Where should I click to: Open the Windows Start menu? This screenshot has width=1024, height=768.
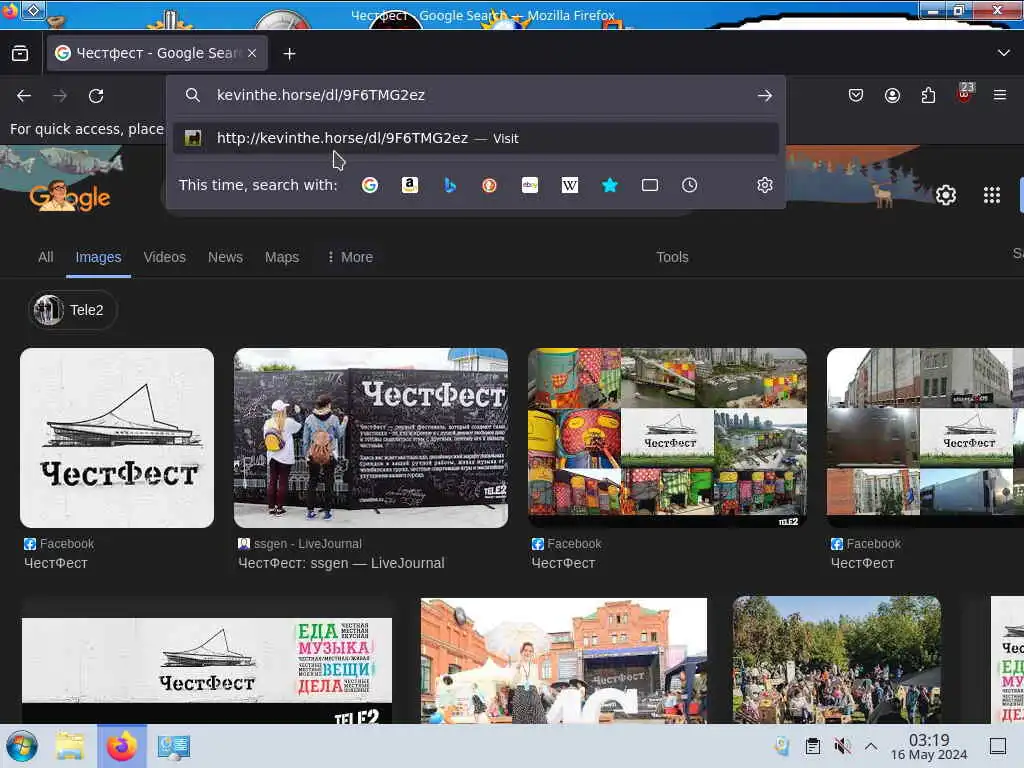coord(22,746)
